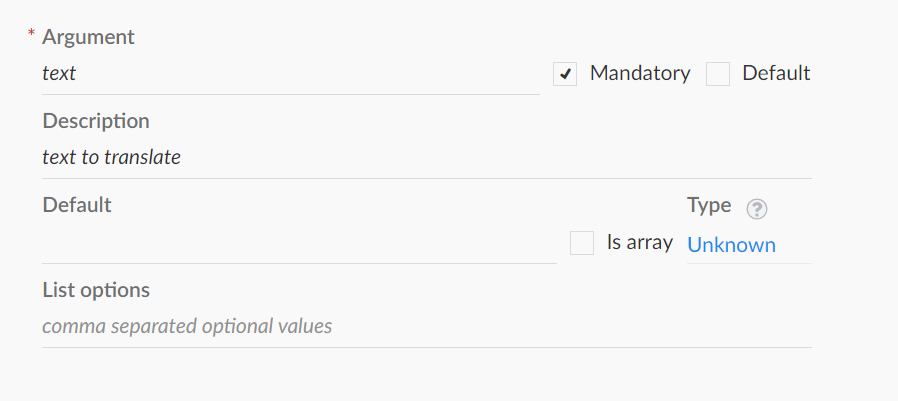Click the Description heading label

(96, 121)
